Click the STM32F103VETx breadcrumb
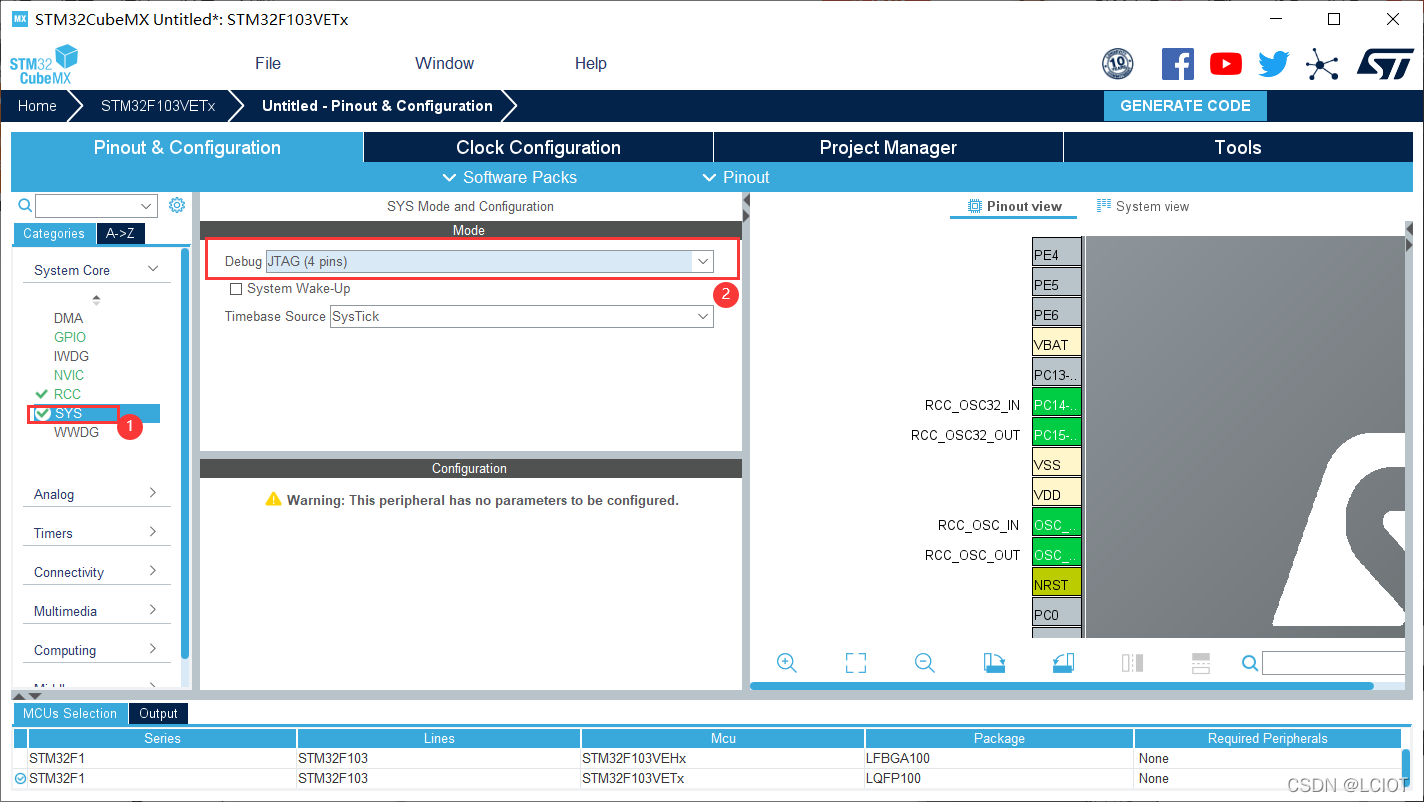 158,106
